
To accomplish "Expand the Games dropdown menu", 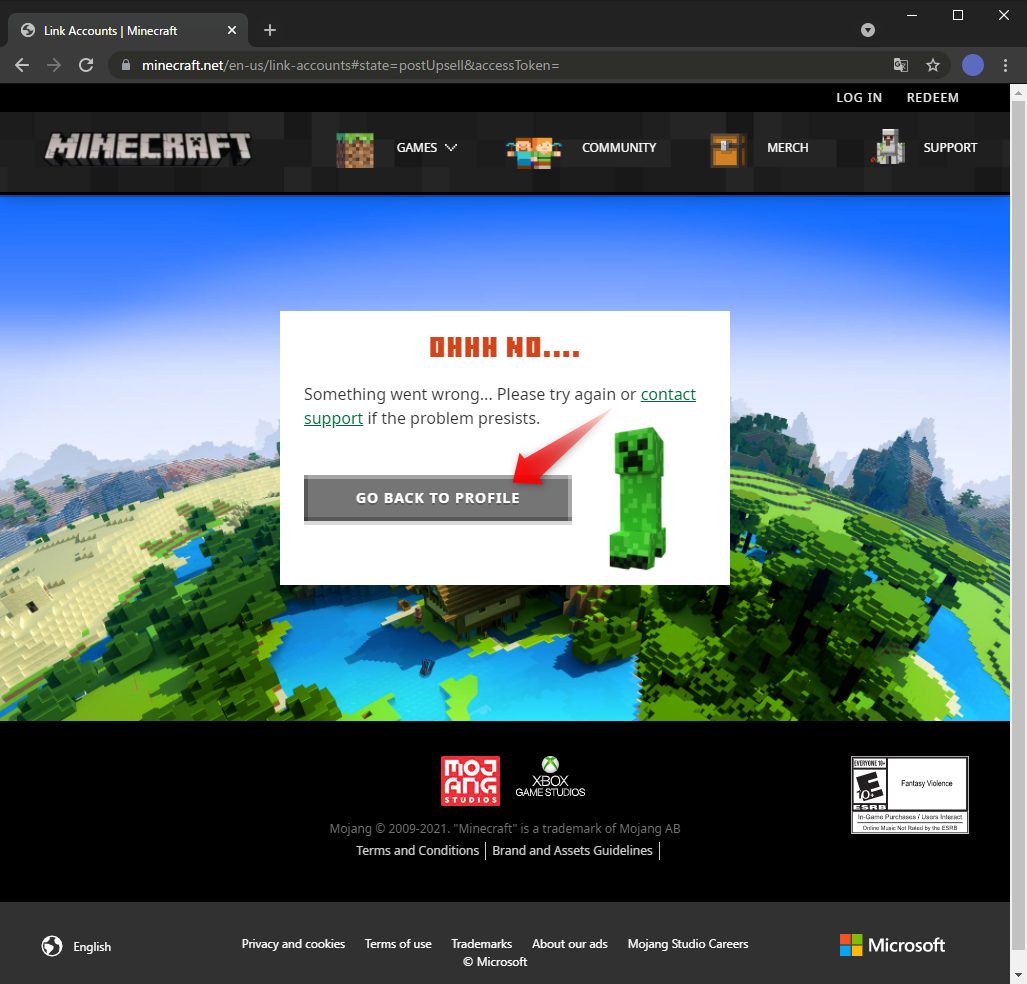I will pyautogui.click(x=427, y=148).
